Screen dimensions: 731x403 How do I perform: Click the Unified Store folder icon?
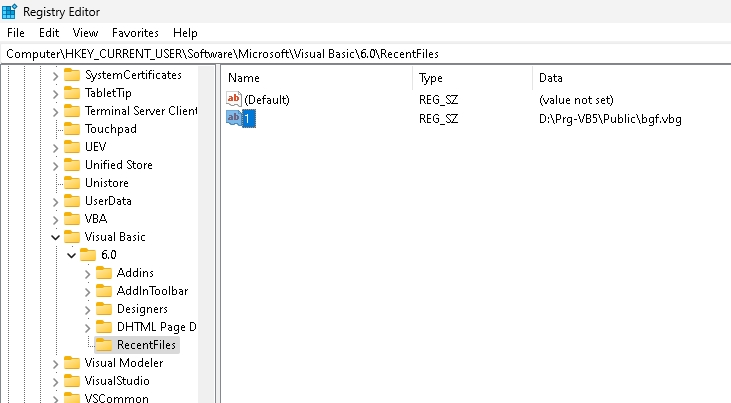pyautogui.click(x=72, y=165)
